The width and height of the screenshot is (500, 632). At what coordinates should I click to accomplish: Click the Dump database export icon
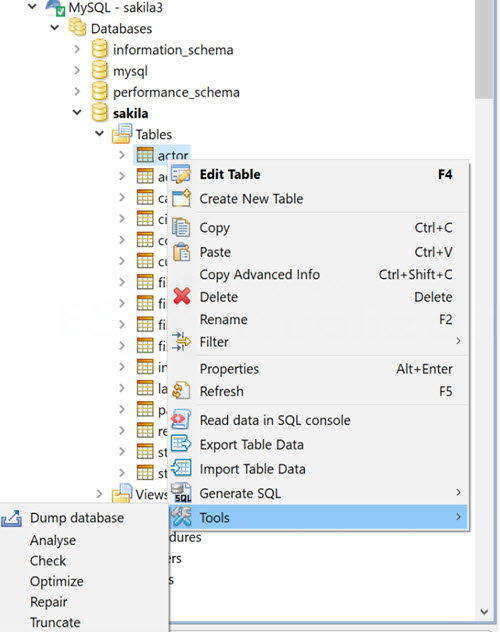(11, 518)
